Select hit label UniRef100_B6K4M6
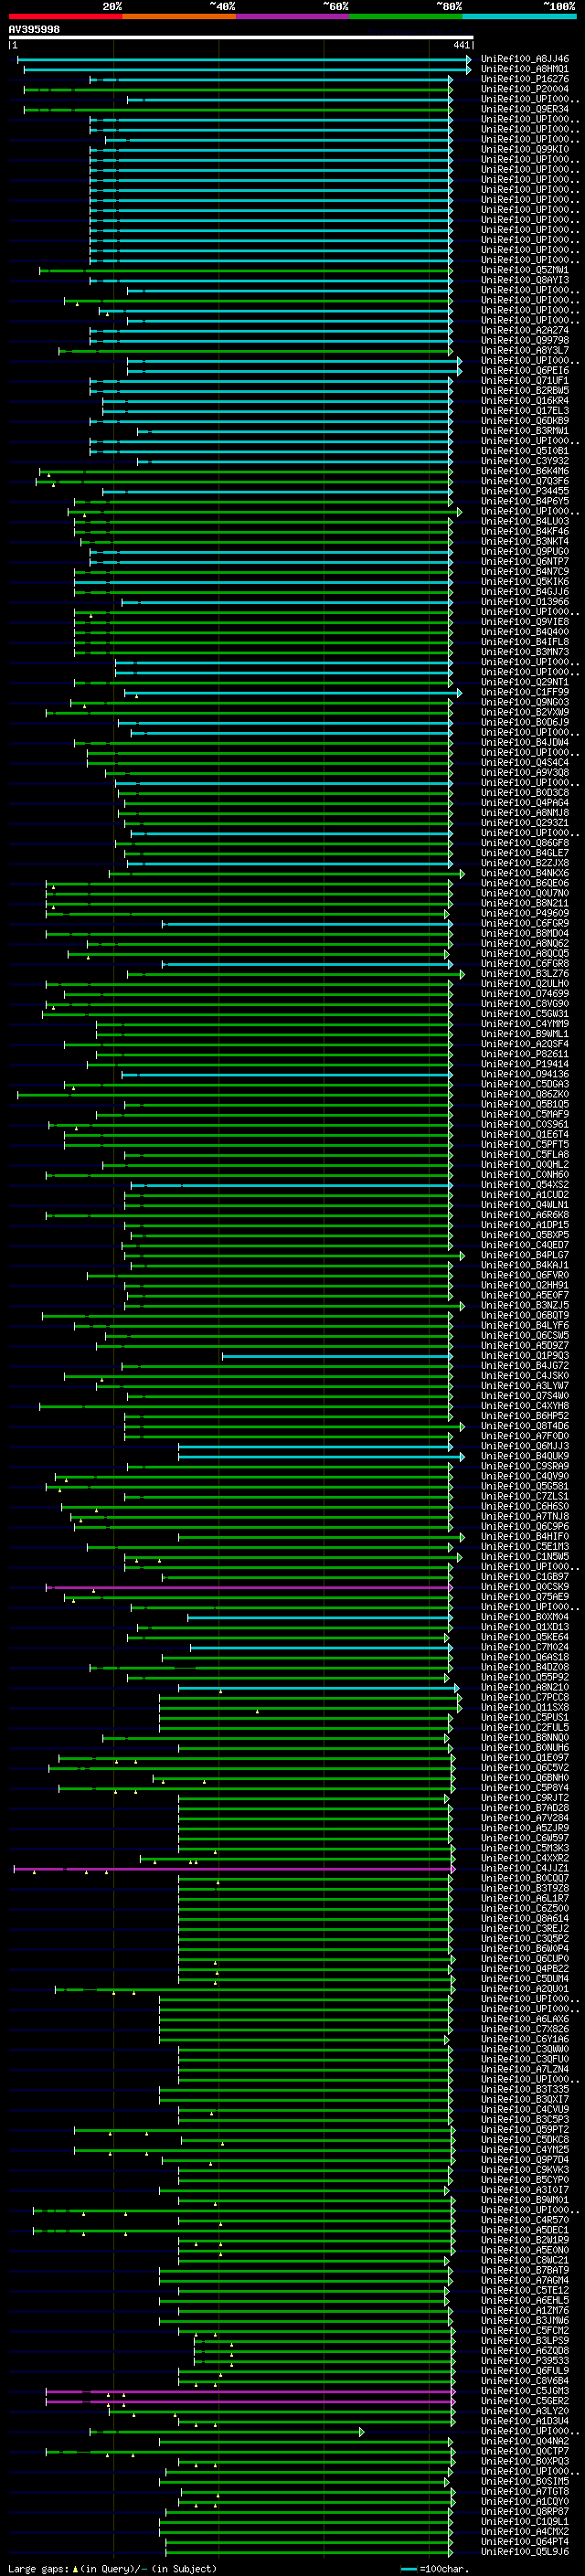The width and height of the screenshot is (585, 2576). coord(525,471)
